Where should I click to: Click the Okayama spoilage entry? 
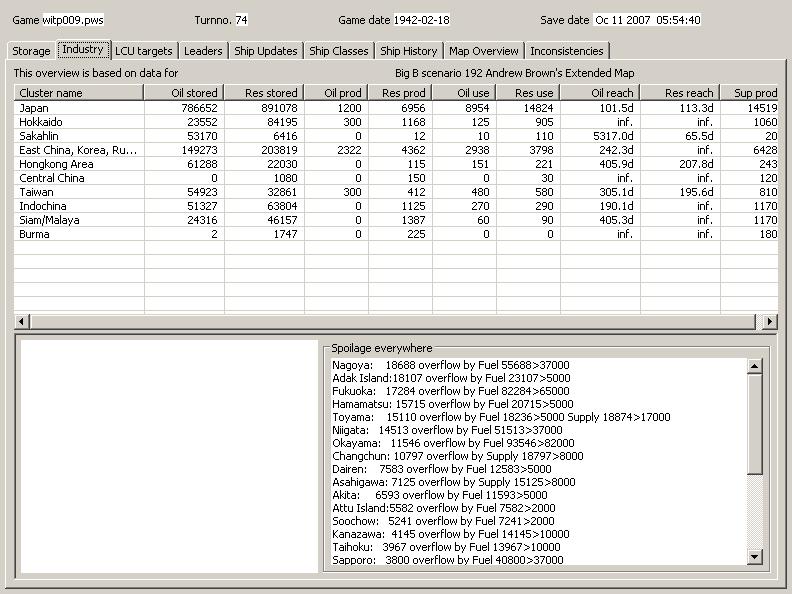click(453, 443)
